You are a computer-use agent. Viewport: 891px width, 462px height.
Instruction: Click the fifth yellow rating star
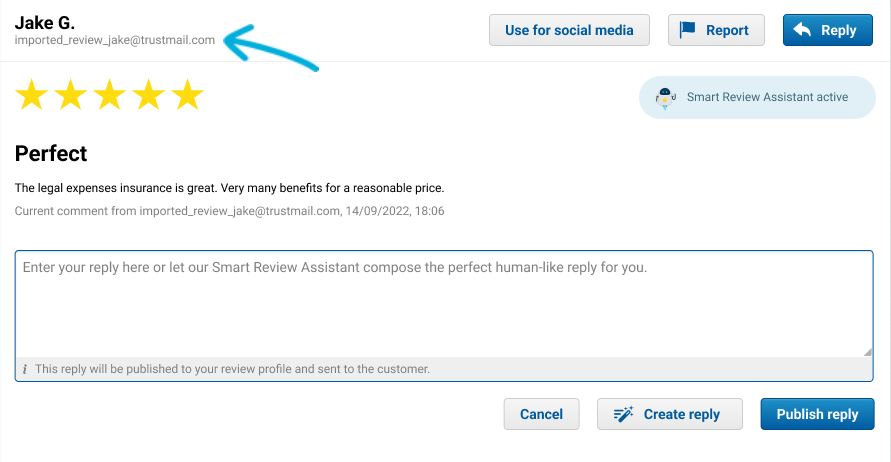[188, 94]
